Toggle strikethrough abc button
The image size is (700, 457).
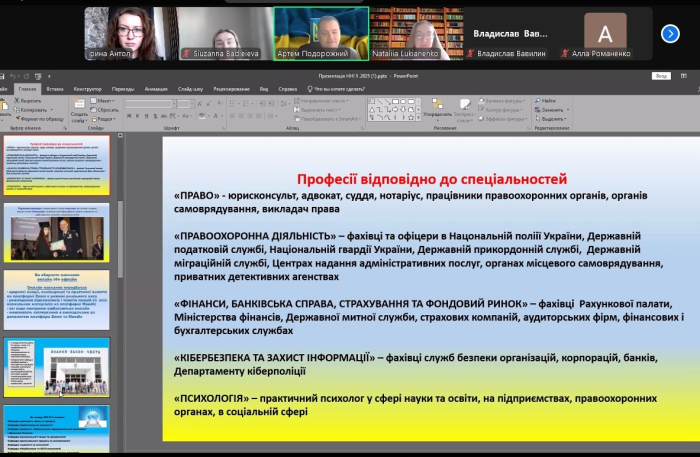point(164,116)
